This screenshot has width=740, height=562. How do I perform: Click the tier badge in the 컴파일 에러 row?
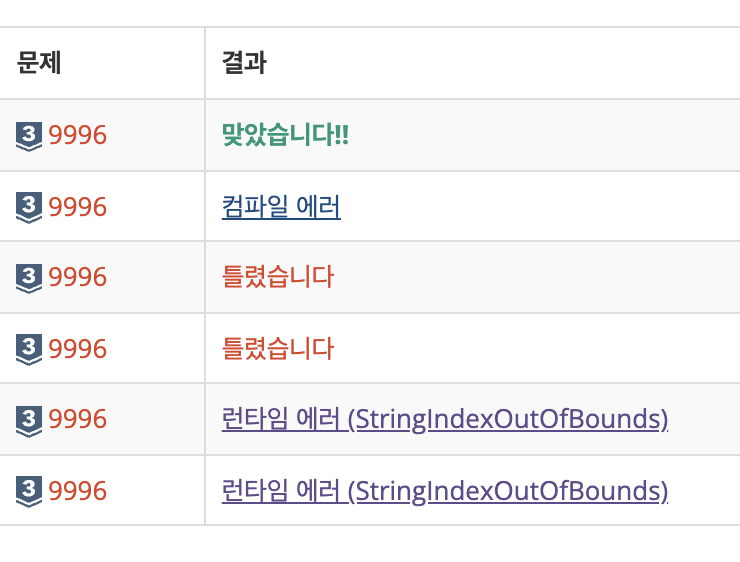29,207
